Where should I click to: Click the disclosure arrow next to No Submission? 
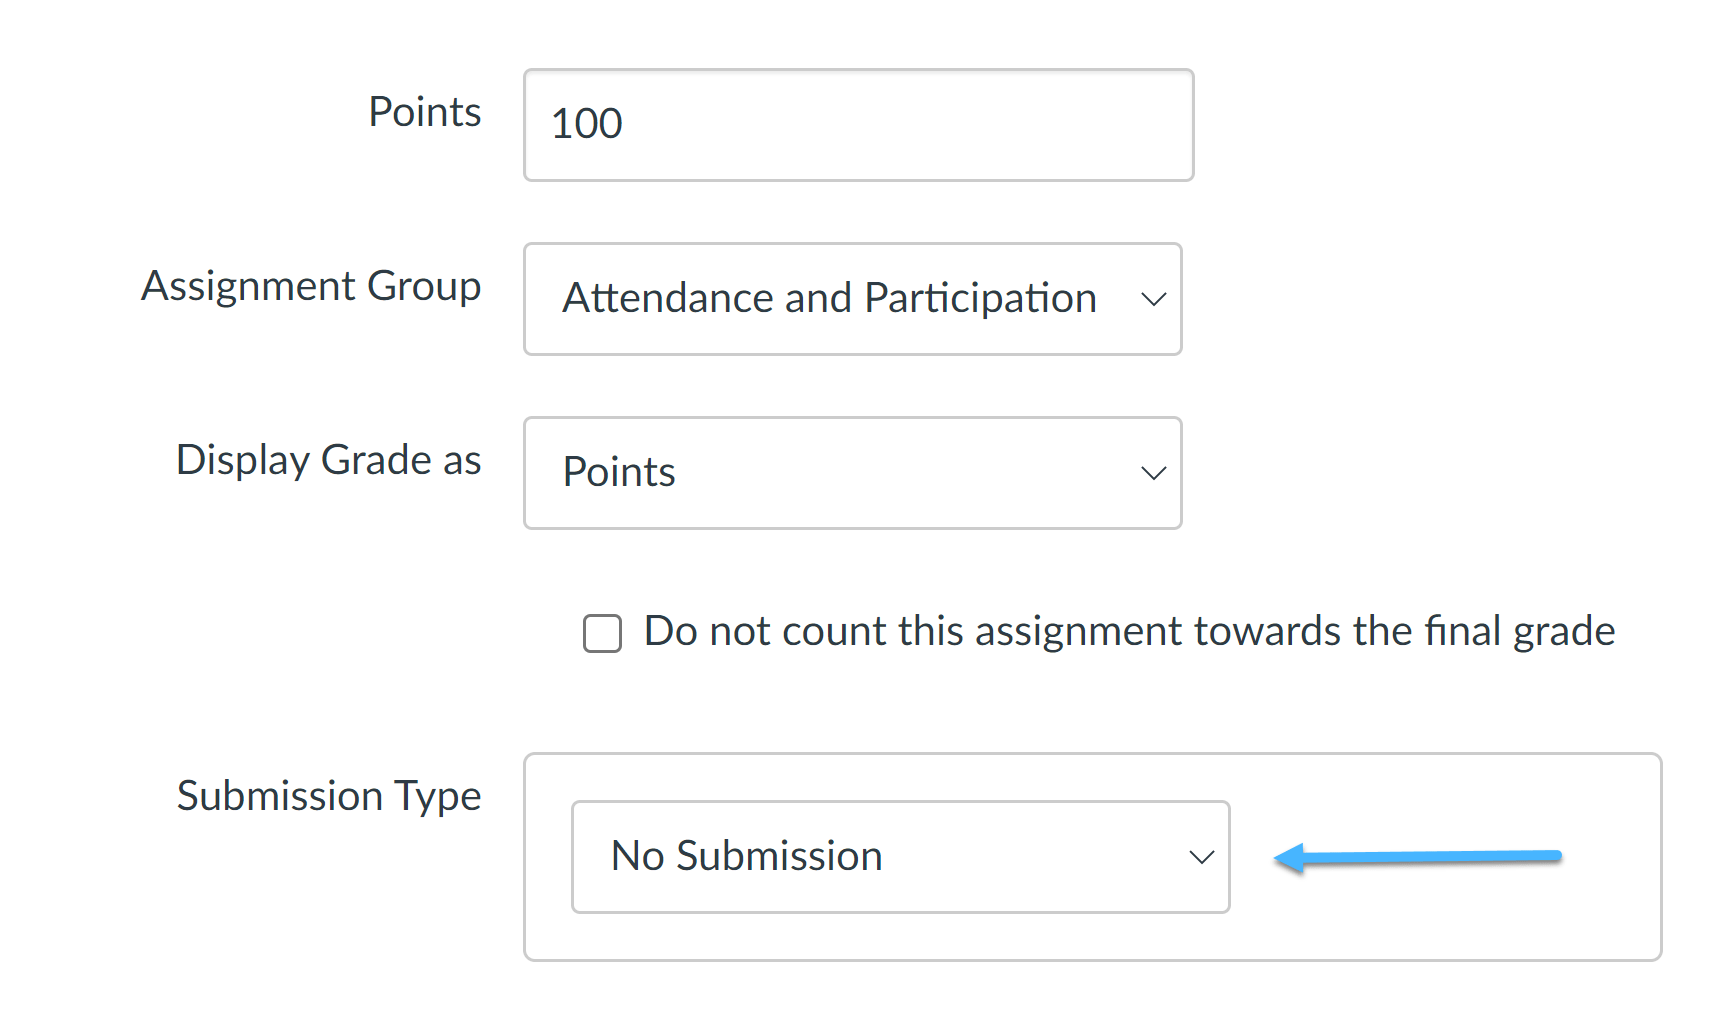coord(1200,857)
